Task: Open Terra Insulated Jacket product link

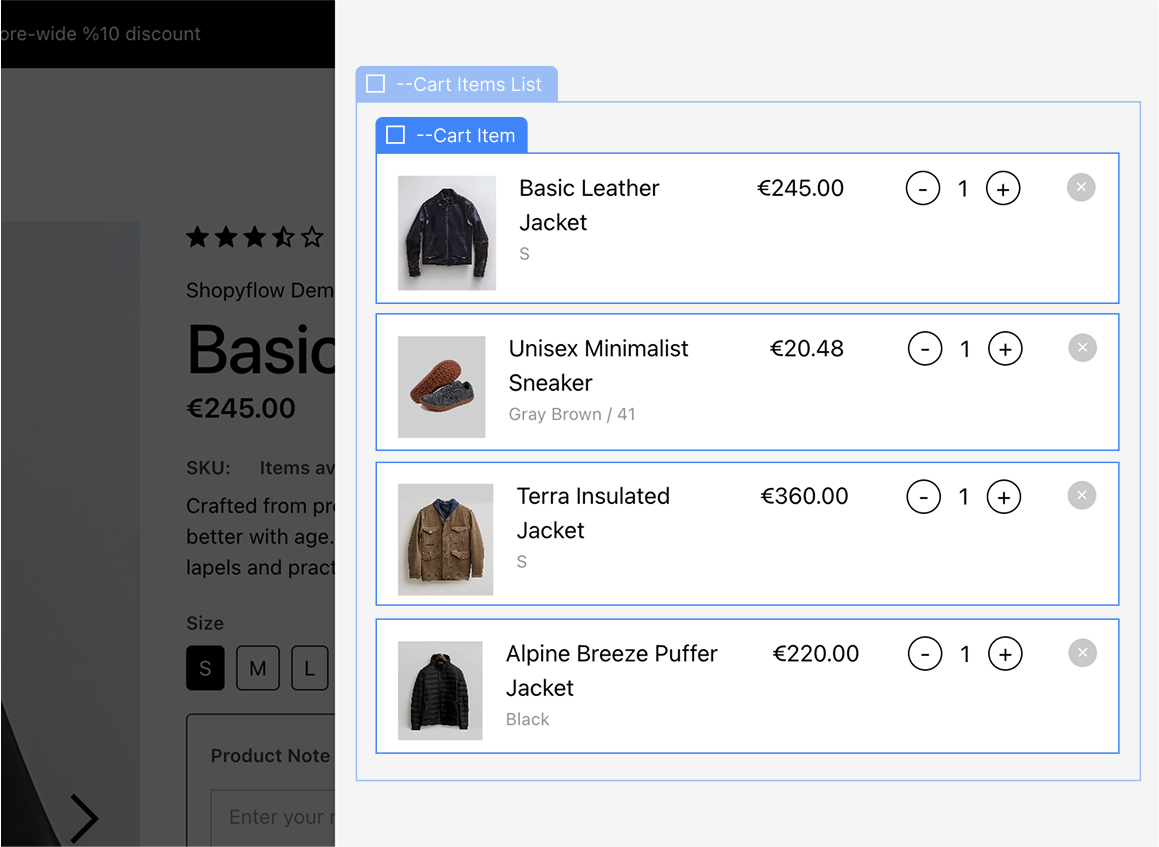Action: 593,513
